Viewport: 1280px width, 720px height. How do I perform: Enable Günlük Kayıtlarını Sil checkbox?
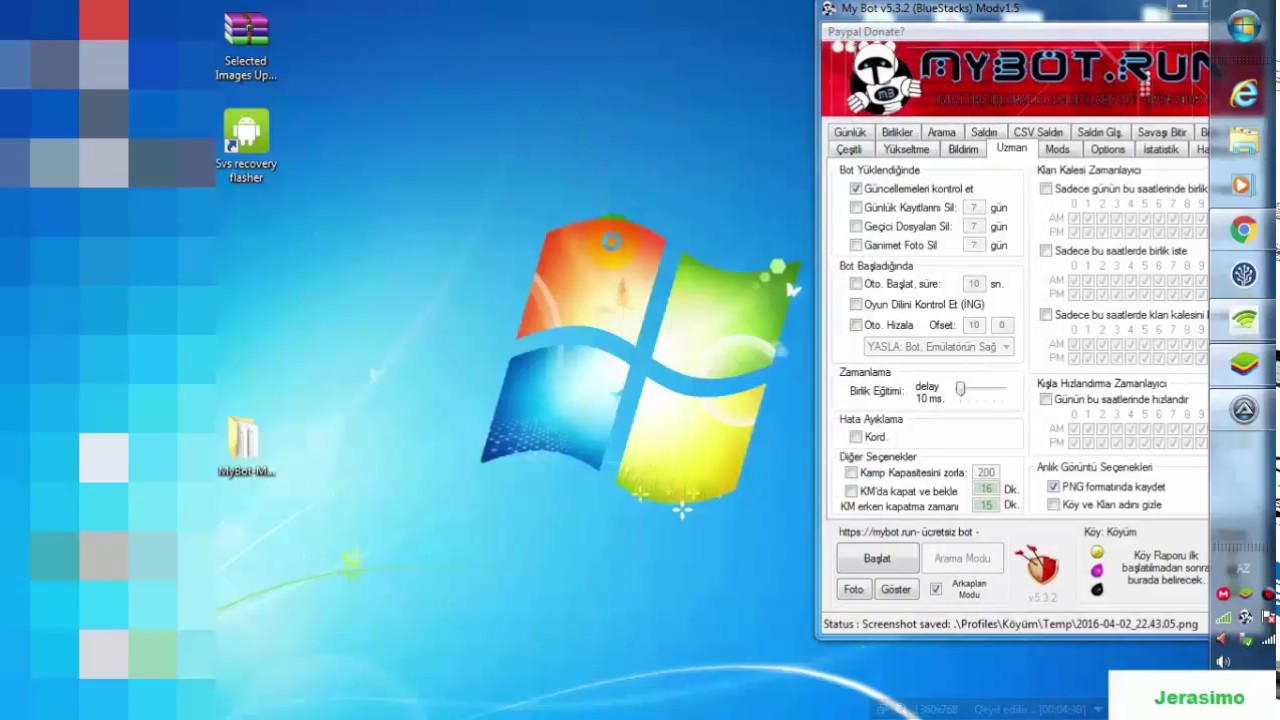tap(856, 207)
